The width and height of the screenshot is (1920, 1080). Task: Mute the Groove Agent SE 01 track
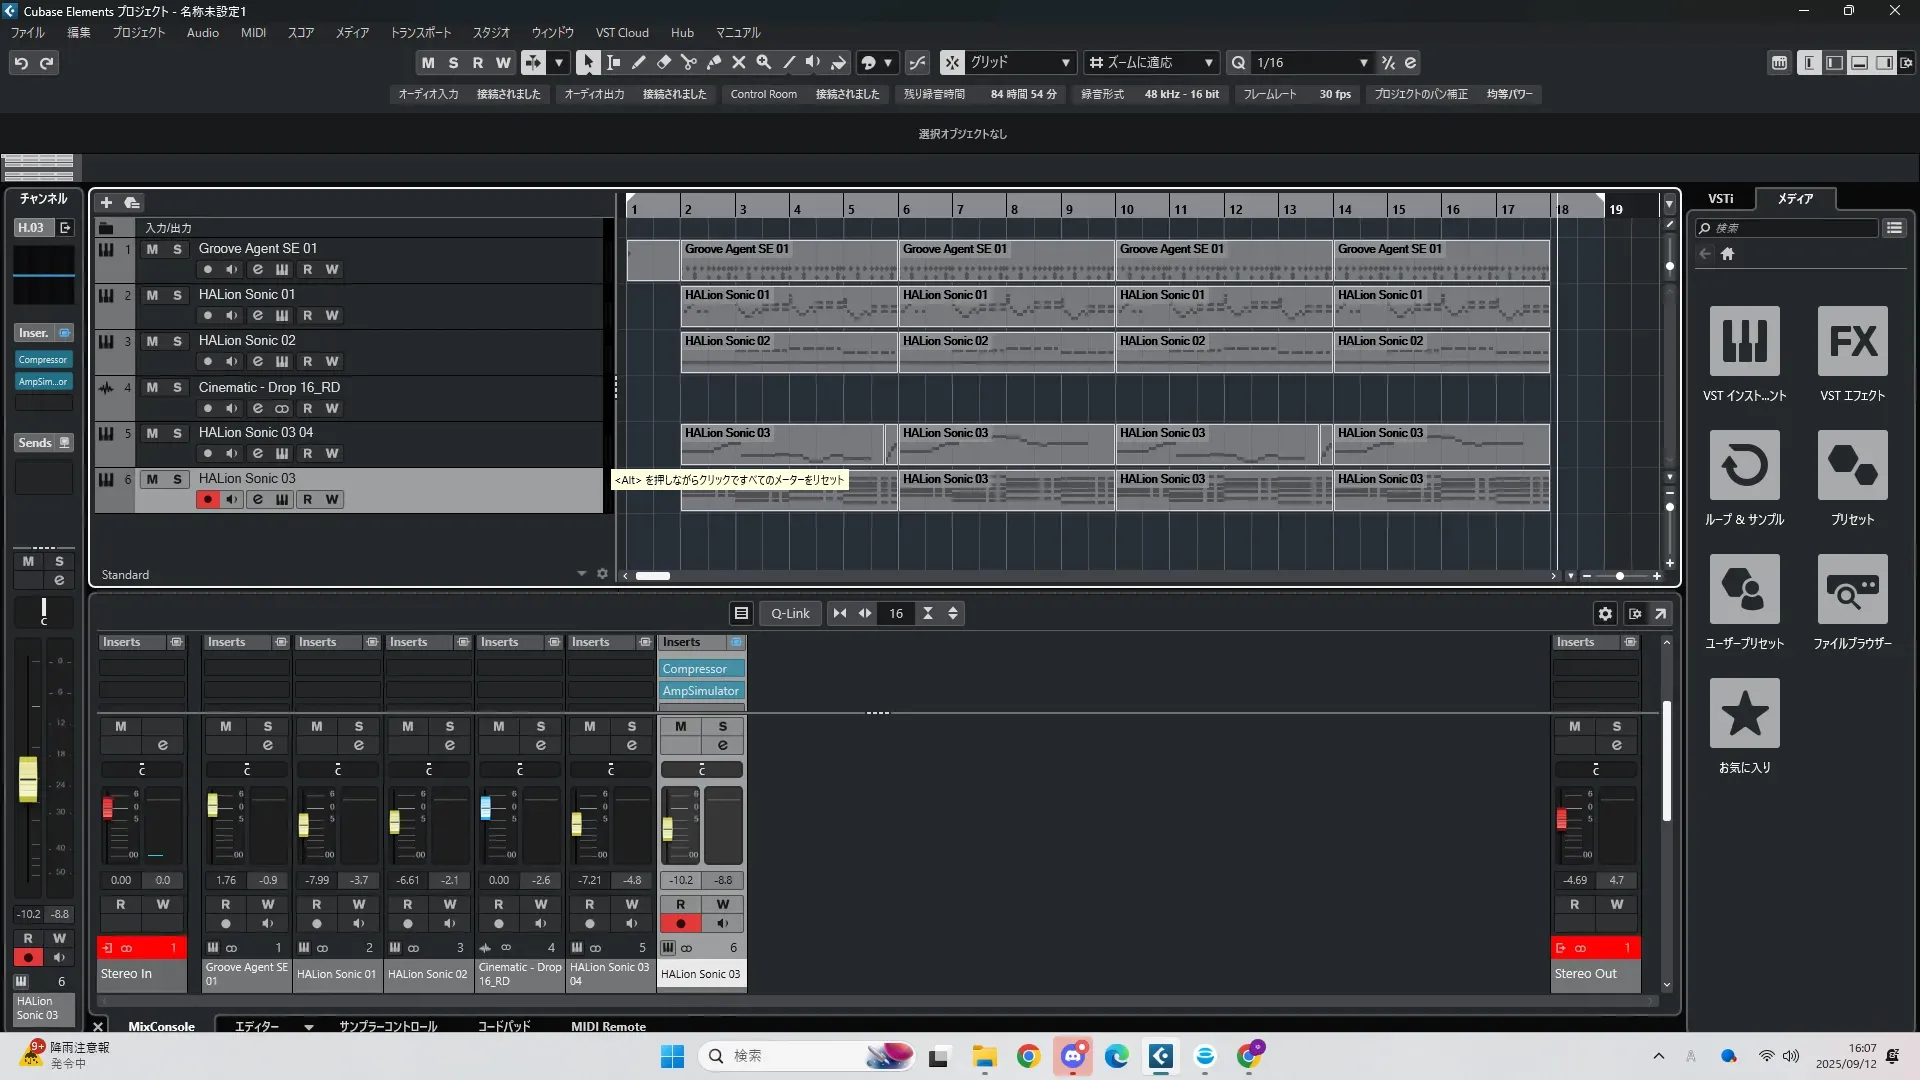152,249
